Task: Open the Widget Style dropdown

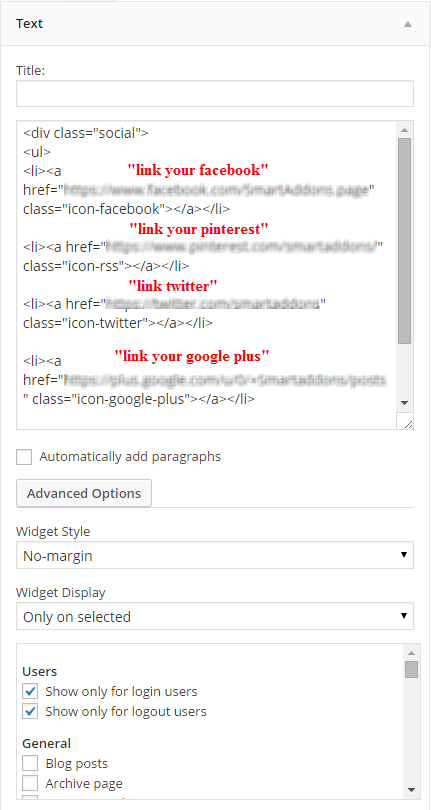Action: tap(215, 555)
